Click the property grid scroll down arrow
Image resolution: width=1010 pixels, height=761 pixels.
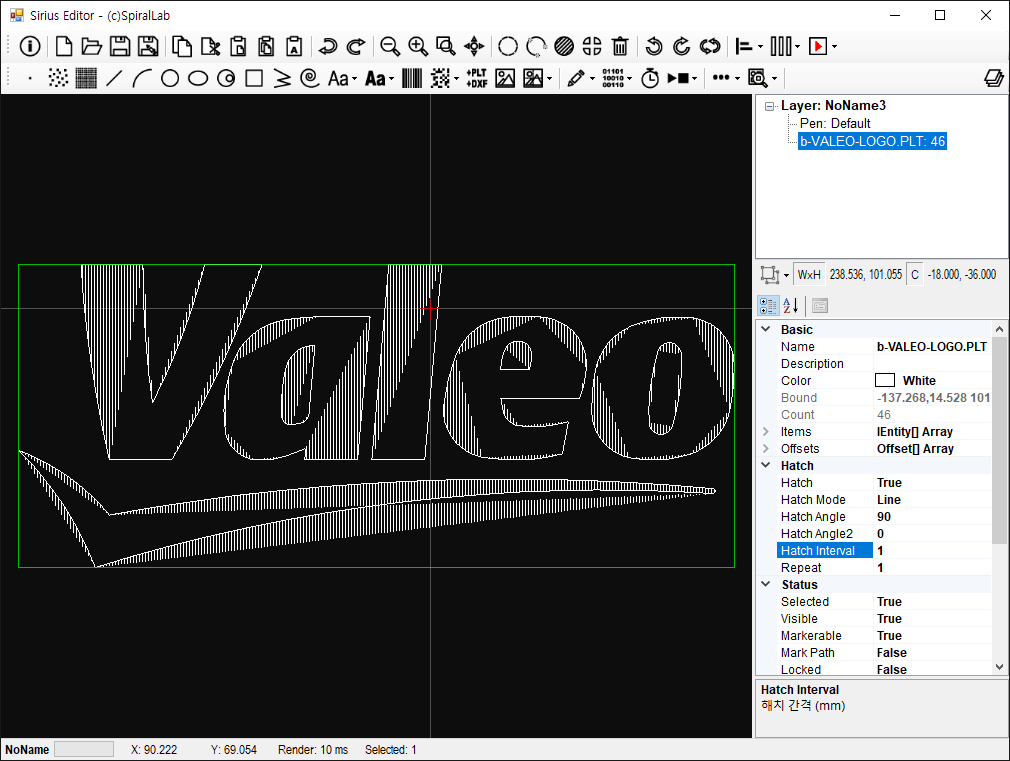(999, 667)
